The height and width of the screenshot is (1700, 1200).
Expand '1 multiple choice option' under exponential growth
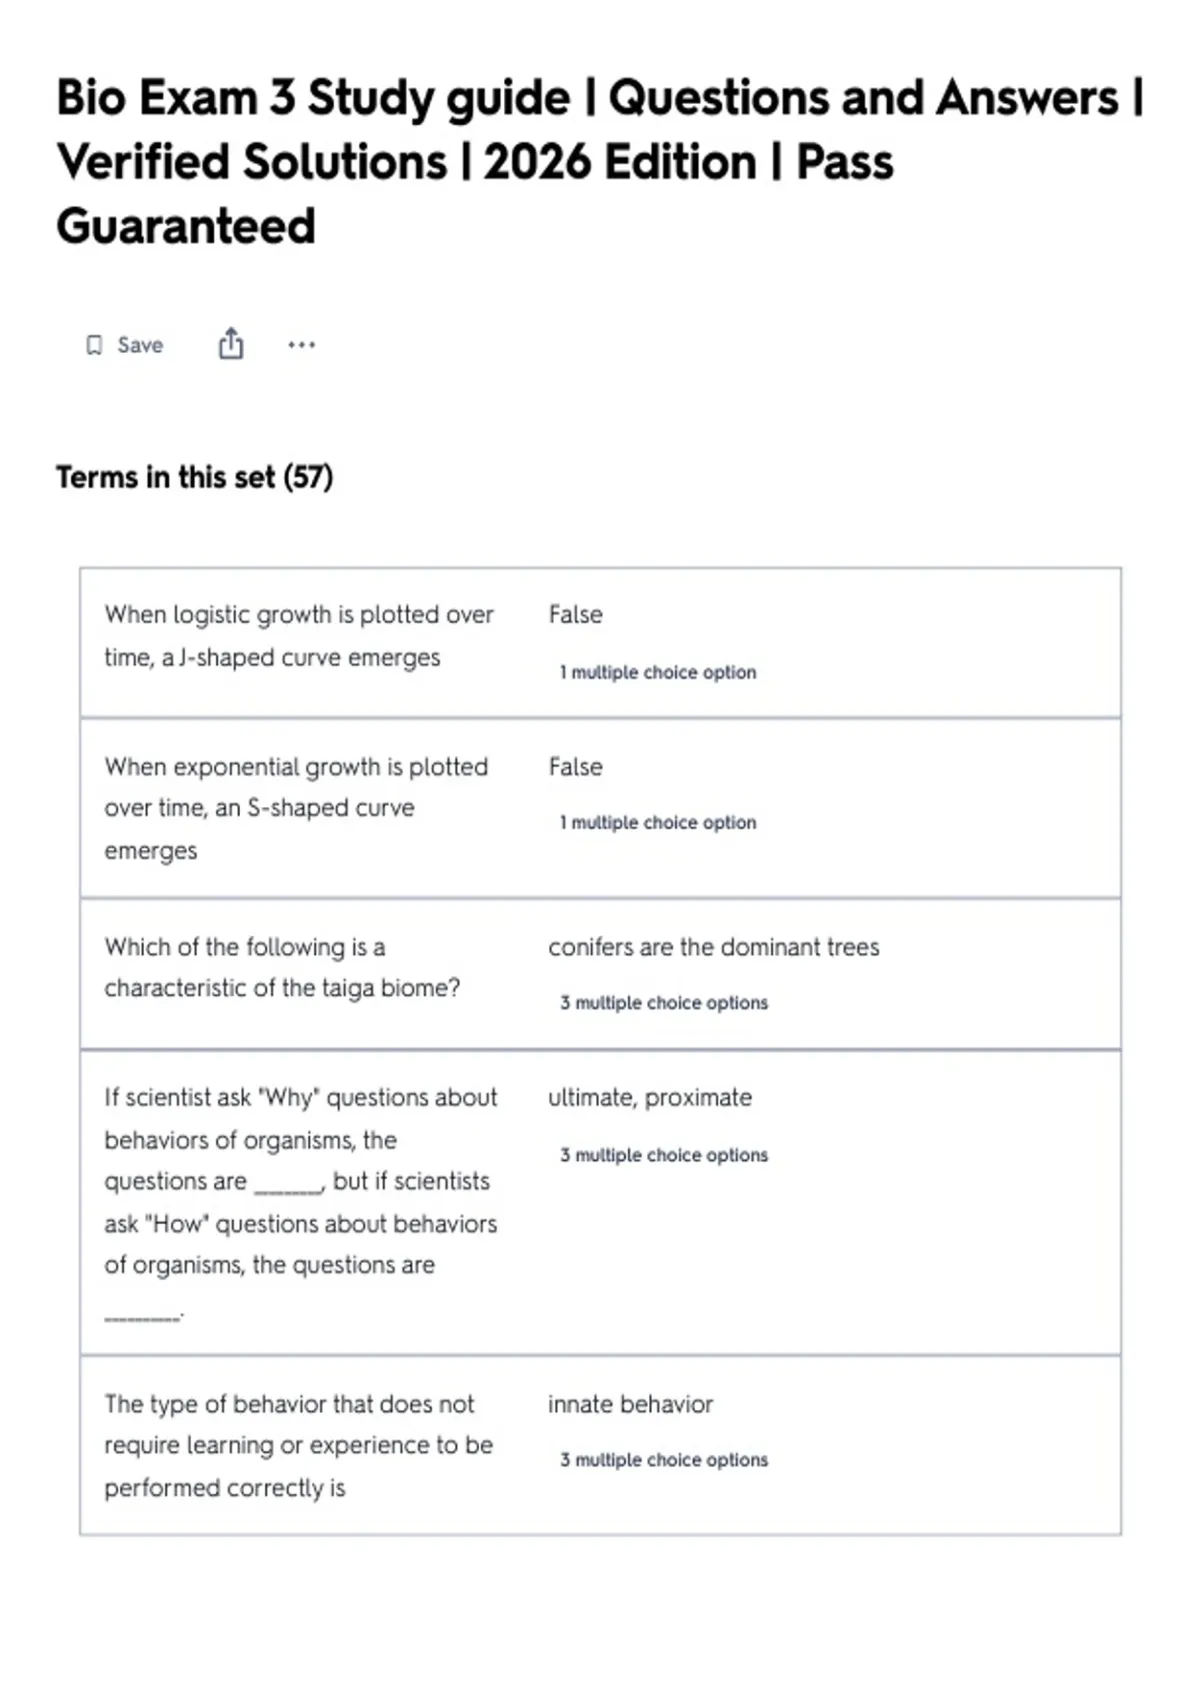pyautogui.click(x=658, y=822)
